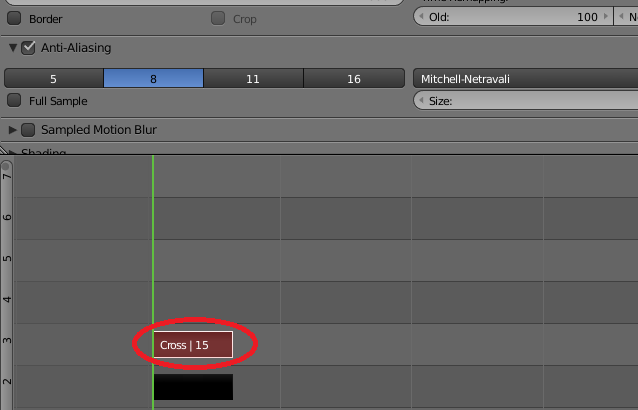Decrease the Old time remapping value arrow

421,17
